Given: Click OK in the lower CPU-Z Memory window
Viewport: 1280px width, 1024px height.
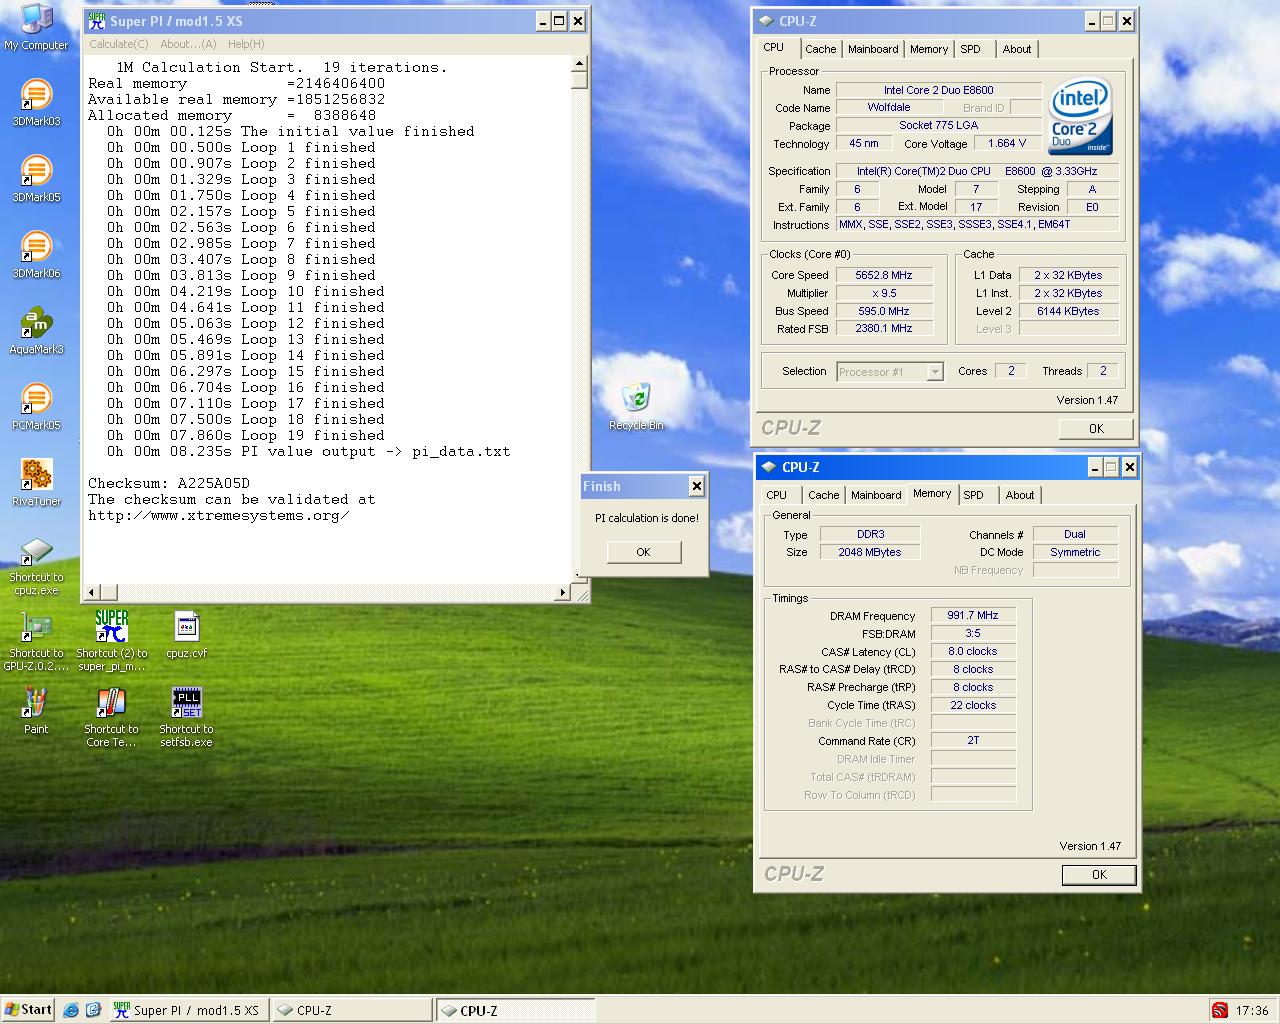Looking at the screenshot, I should pyautogui.click(x=1099, y=874).
